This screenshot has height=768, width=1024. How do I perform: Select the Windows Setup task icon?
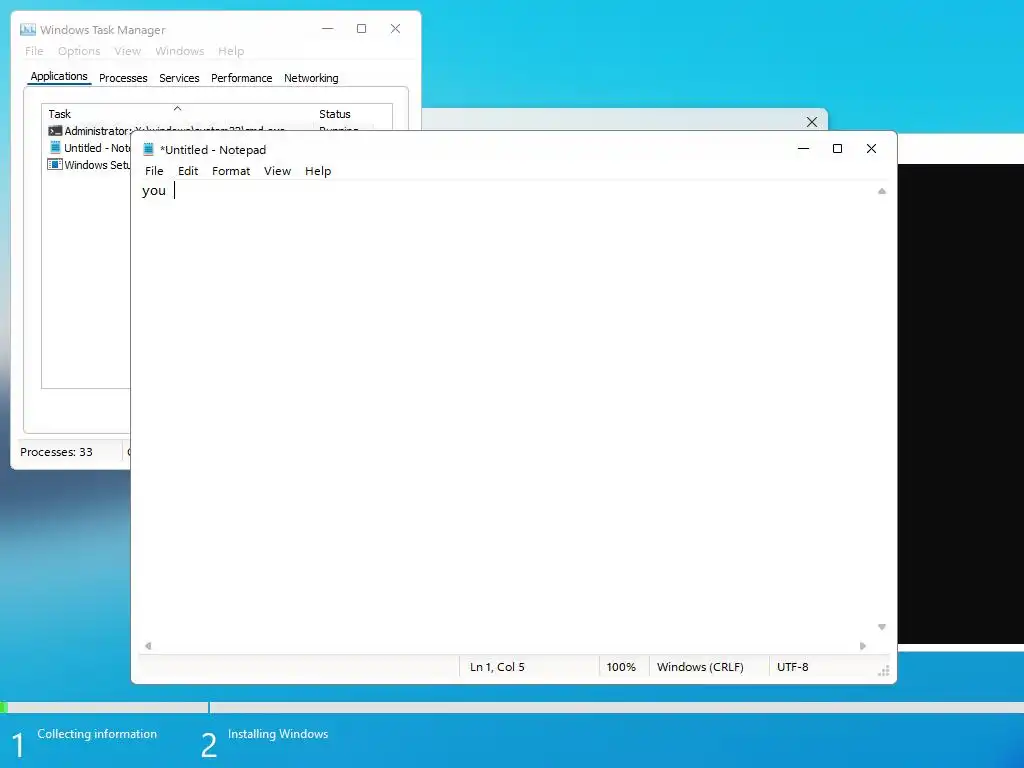(55, 165)
